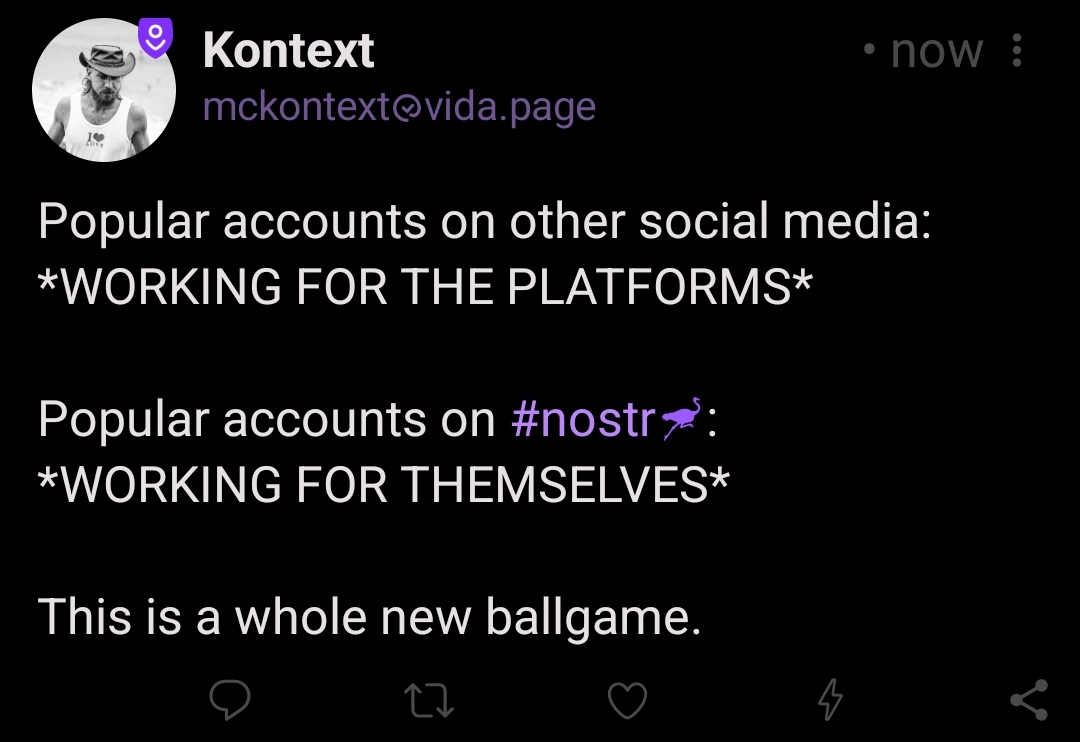Share the post using the share icon
1080x742 pixels.
1029,700
